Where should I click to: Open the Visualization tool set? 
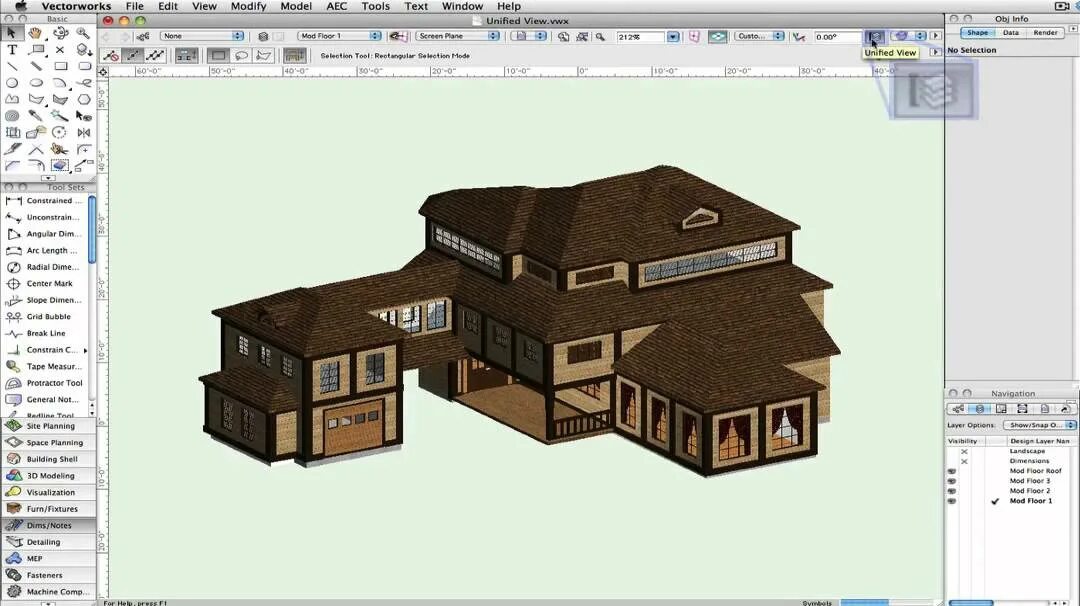click(x=48, y=492)
